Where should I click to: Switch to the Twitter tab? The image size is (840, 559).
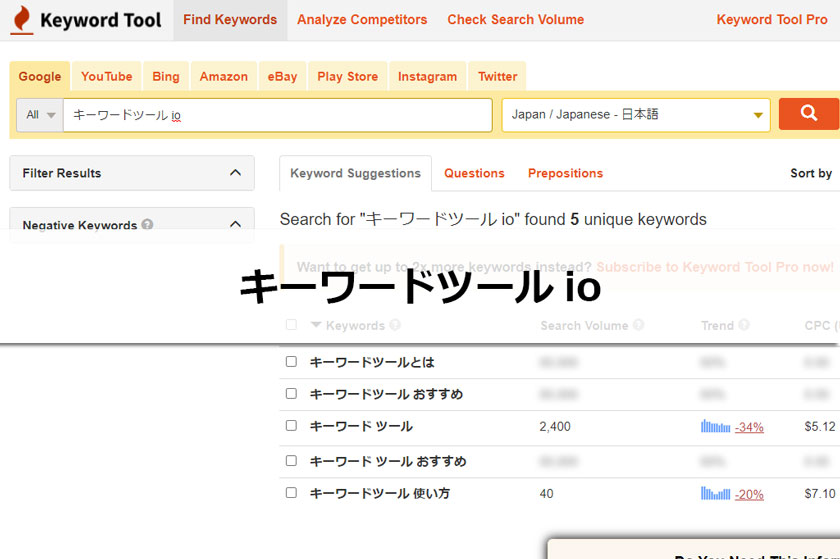(x=497, y=77)
